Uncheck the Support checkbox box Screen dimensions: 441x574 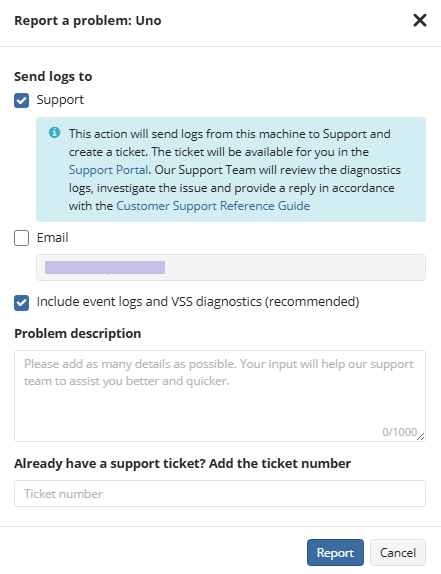pos(22,100)
